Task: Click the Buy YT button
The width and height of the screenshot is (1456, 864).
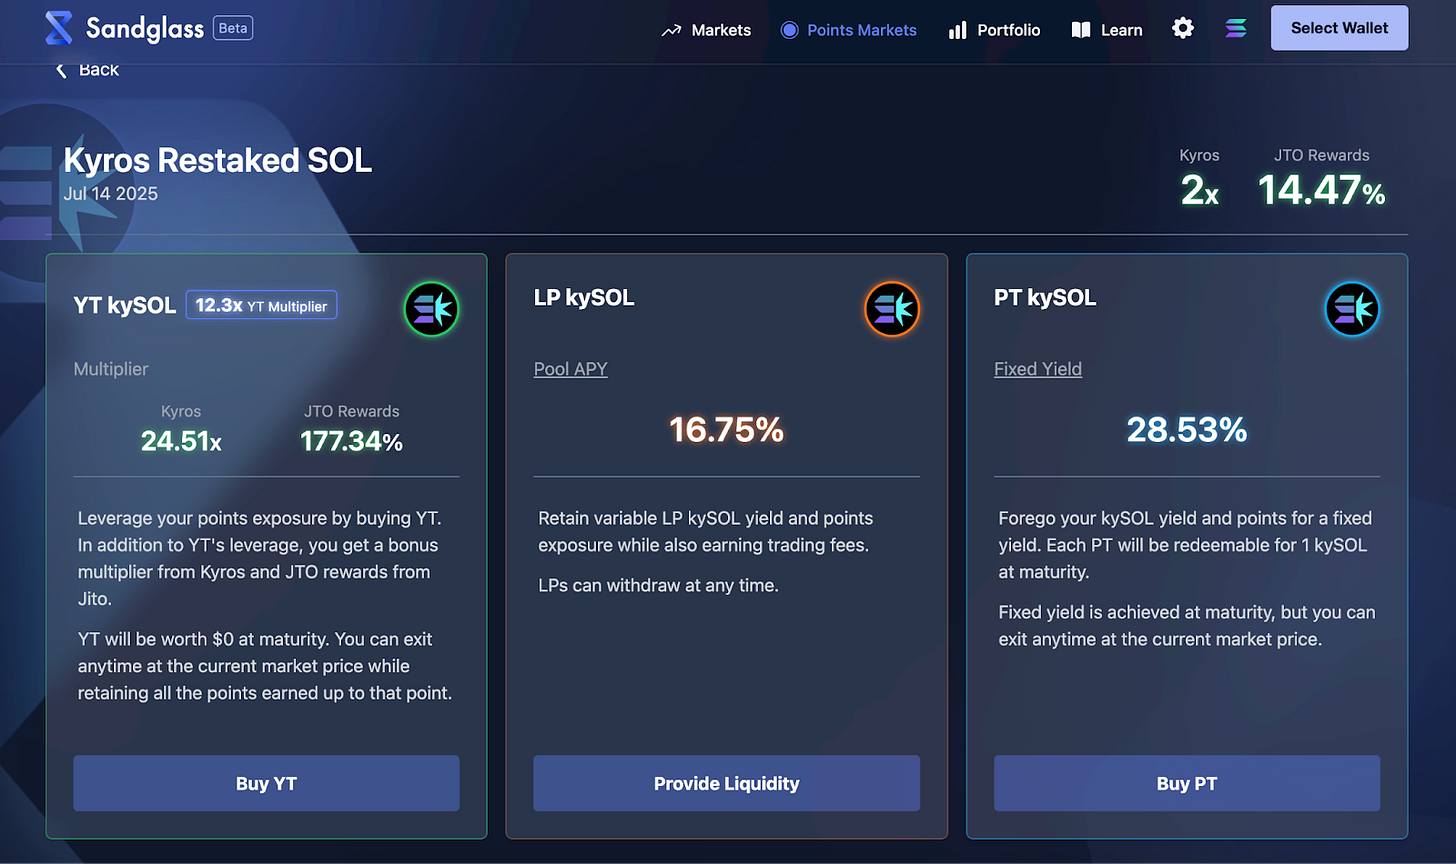Action: [266, 783]
